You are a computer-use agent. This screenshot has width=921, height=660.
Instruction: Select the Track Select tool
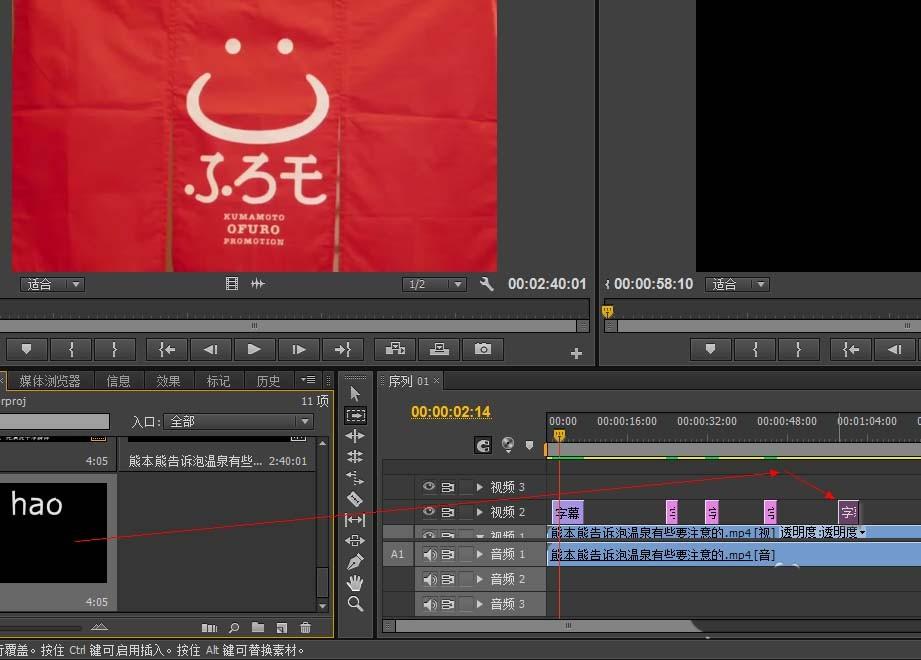coord(355,413)
